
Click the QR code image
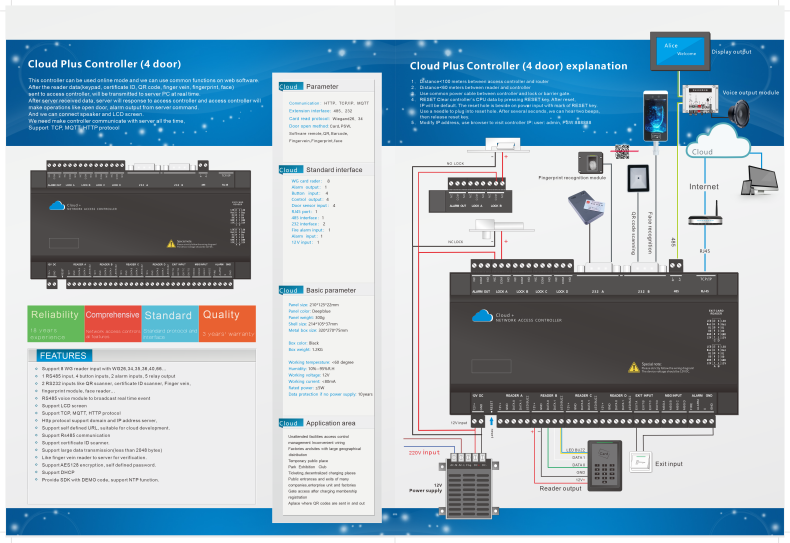coord(620,152)
